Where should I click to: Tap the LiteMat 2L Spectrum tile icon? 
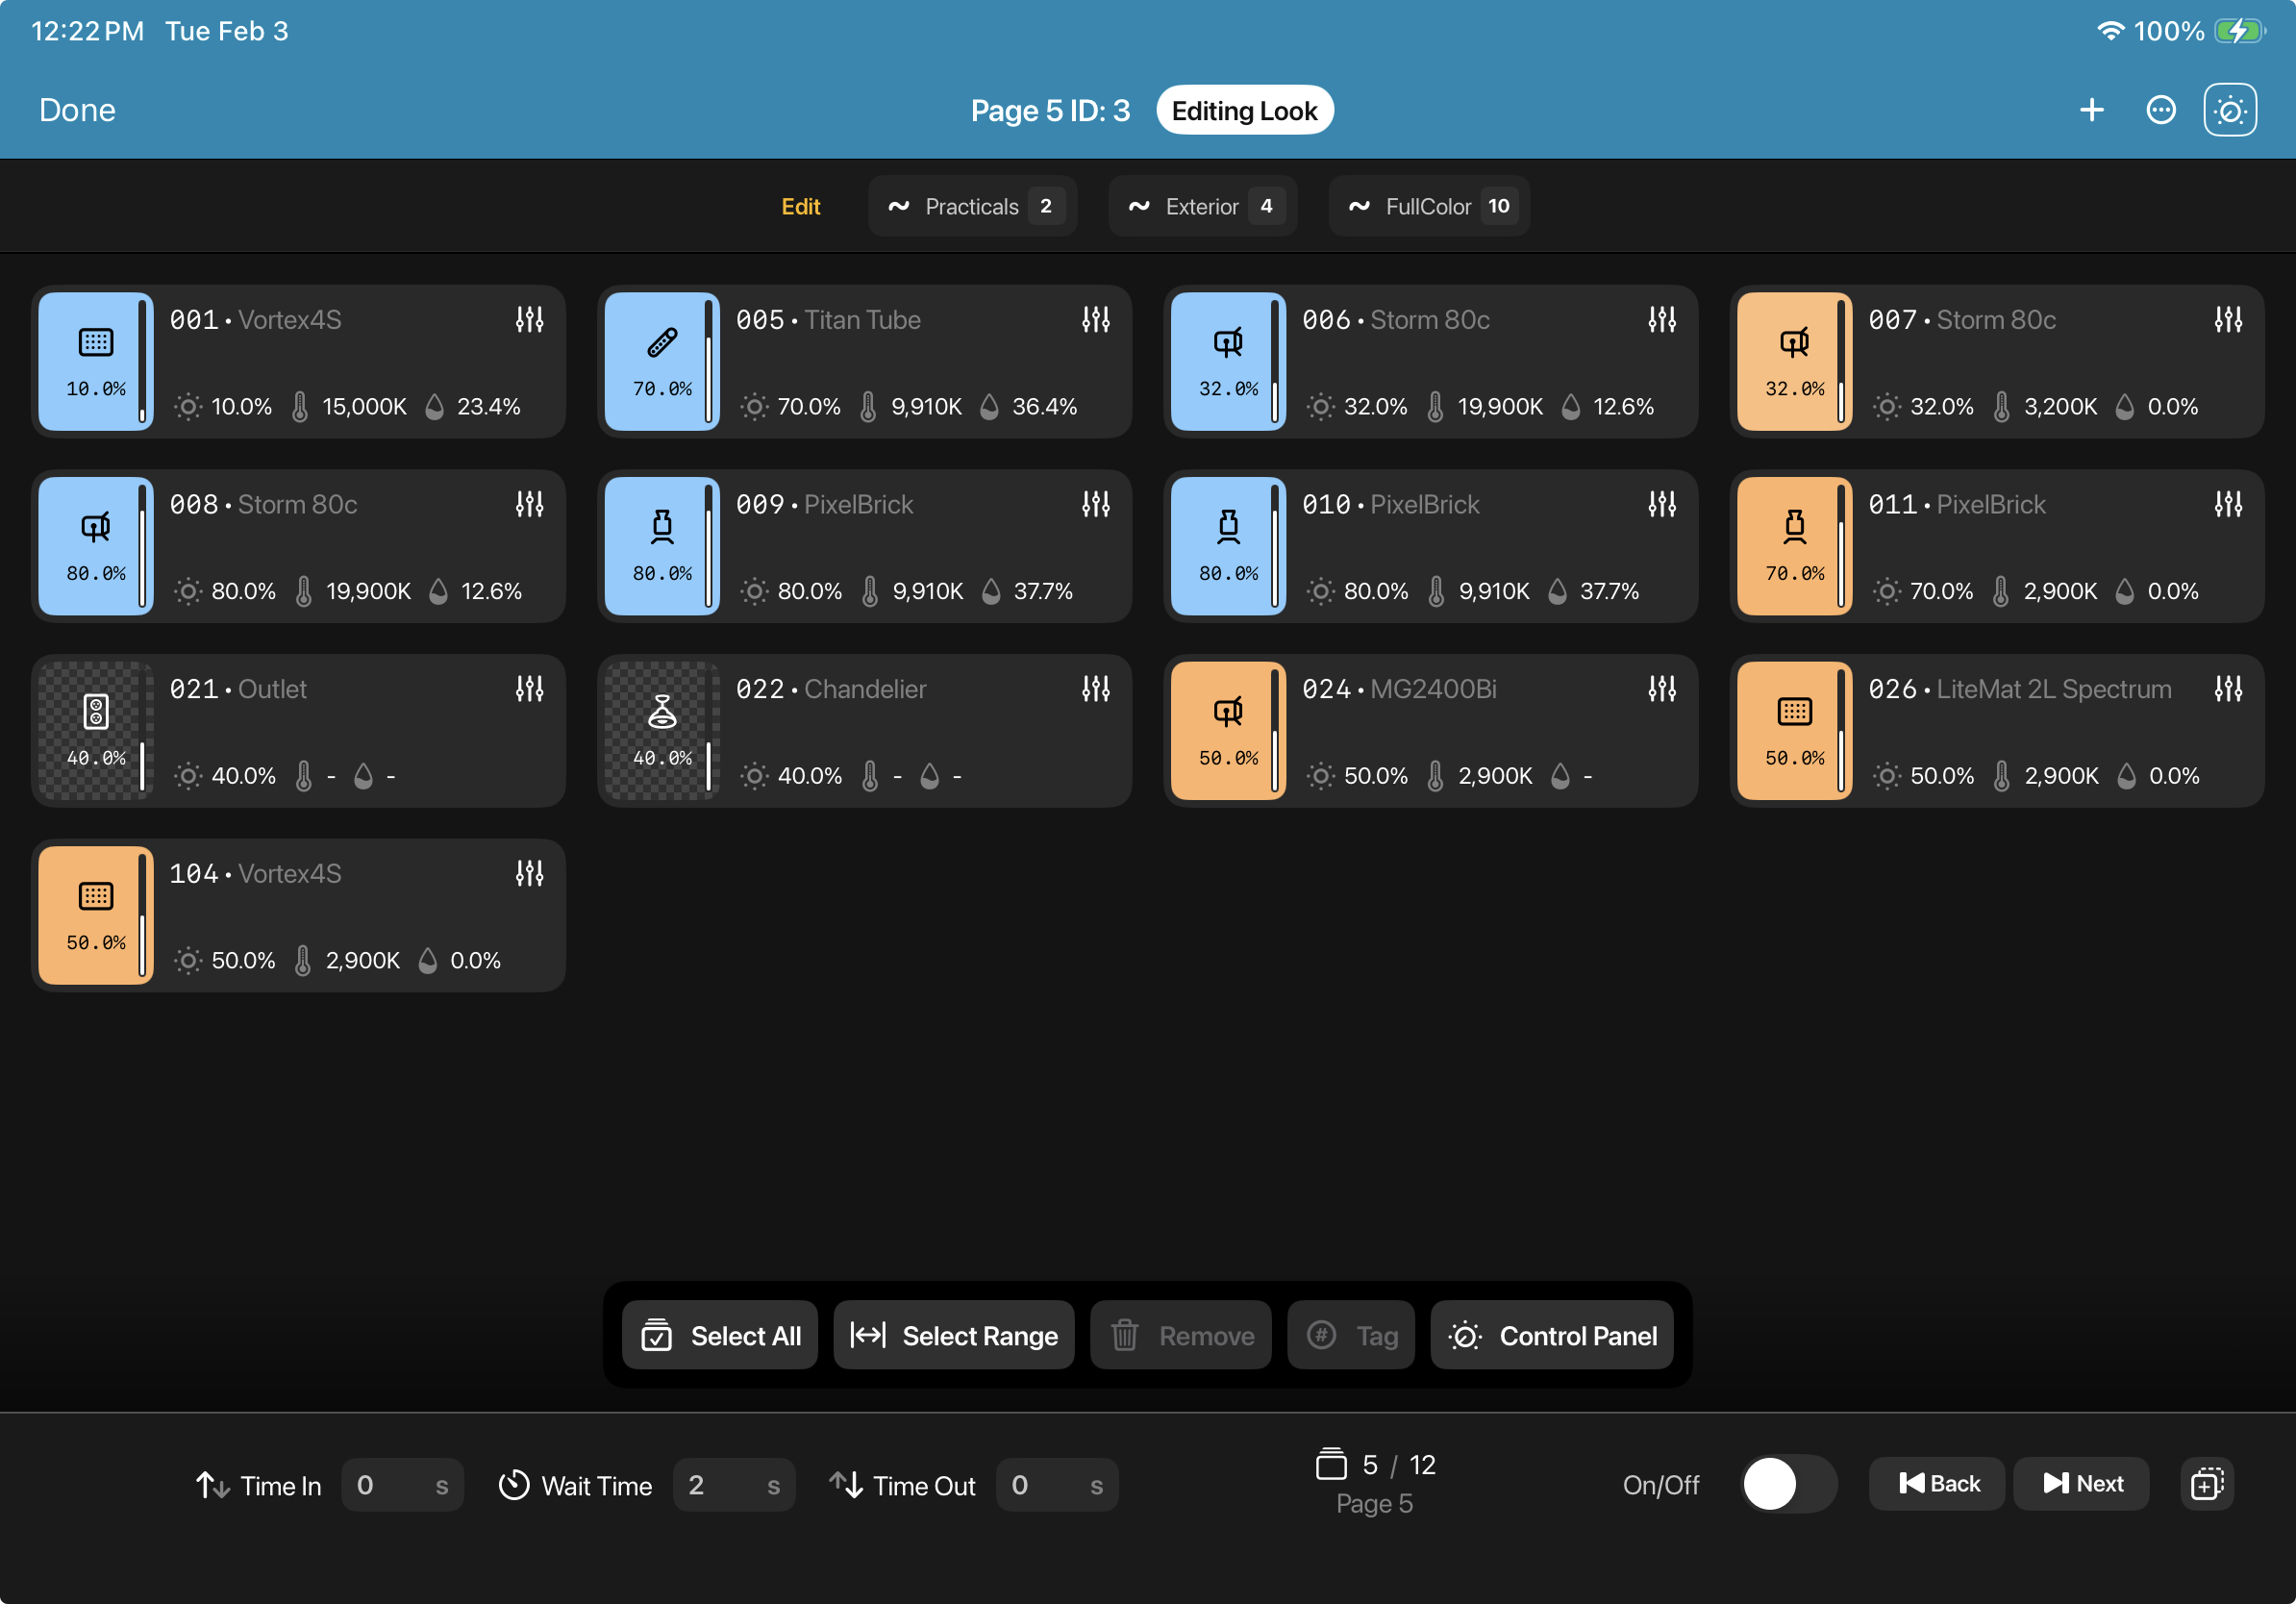1793,713
